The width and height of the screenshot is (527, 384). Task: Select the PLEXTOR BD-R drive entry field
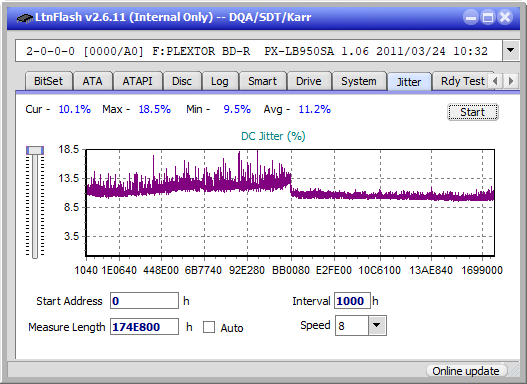tap(258, 51)
